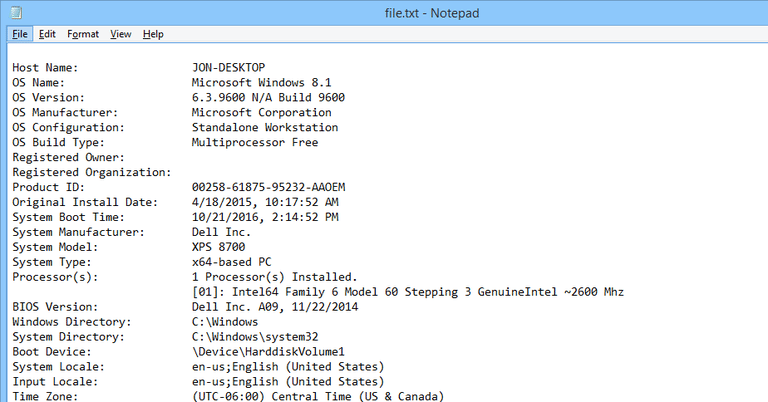Click BIOS value 'Dell Inc. A09, 11/22/2014'

pyautogui.click(x=275, y=307)
